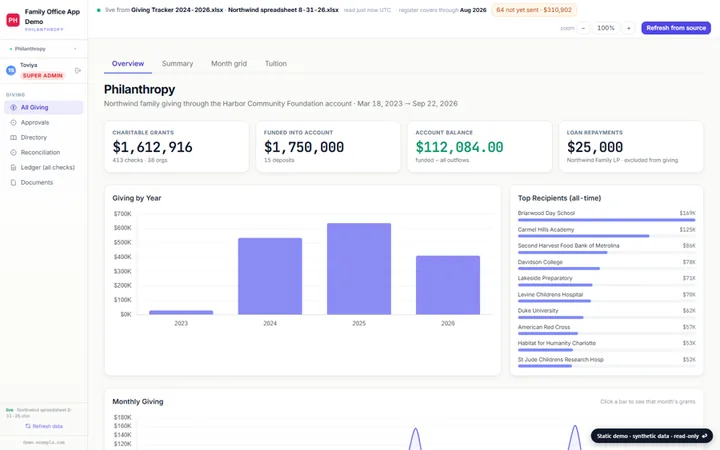This screenshot has width=720, height=450.
Task: Click Duke University recipient name
Action: click(x=538, y=311)
